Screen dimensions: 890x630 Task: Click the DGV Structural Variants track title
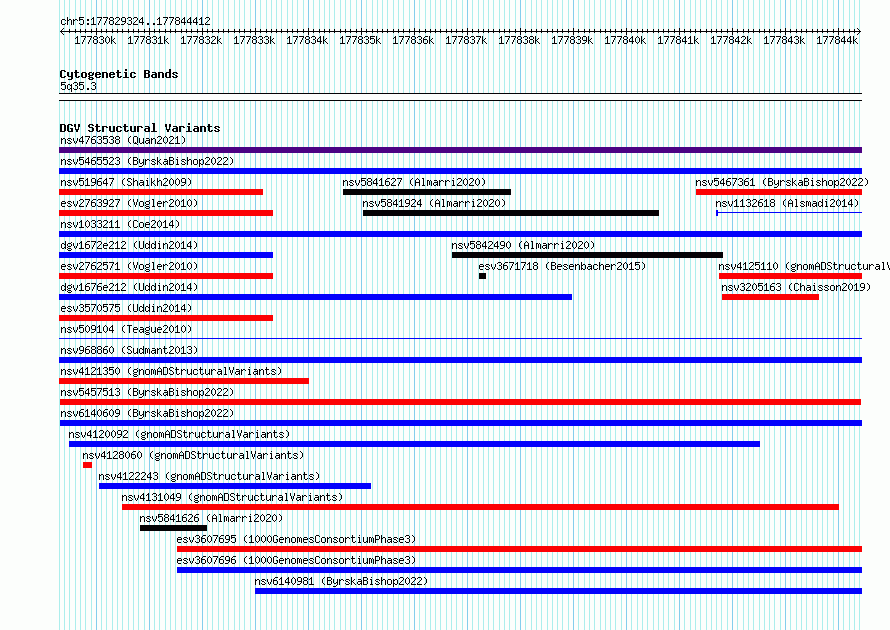point(140,128)
